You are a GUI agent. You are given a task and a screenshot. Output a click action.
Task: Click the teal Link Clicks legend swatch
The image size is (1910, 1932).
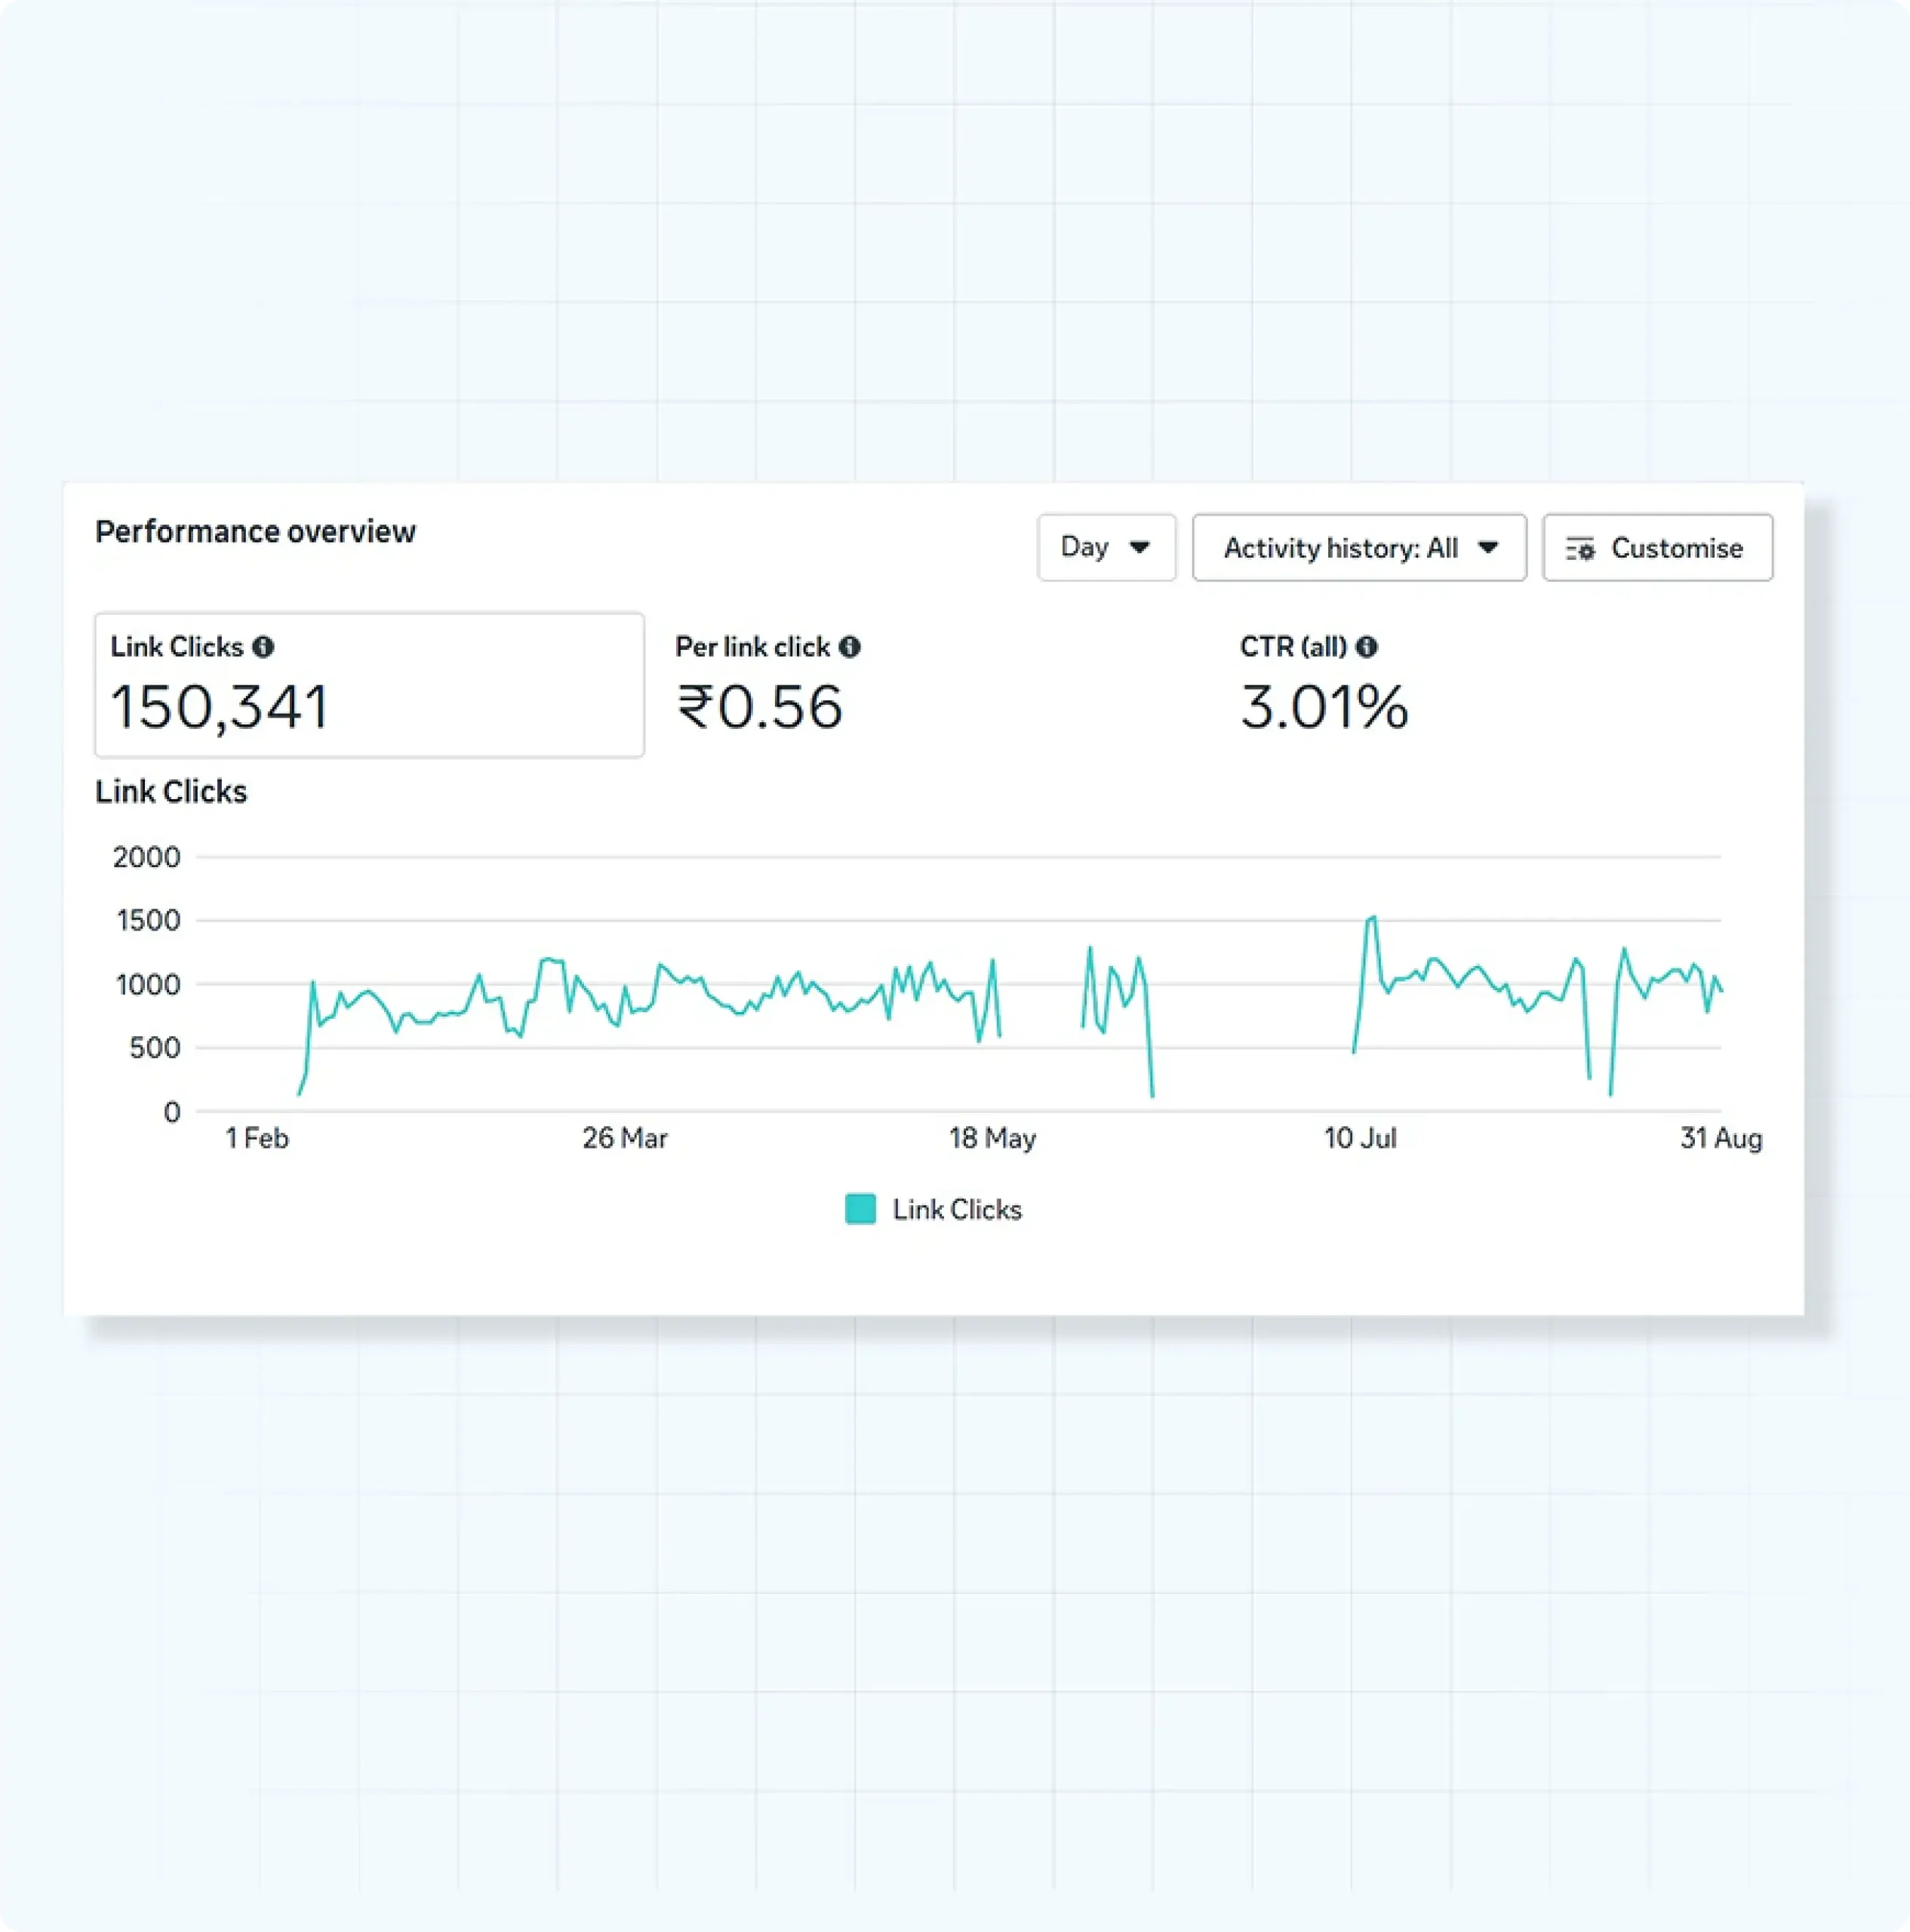(x=860, y=1209)
